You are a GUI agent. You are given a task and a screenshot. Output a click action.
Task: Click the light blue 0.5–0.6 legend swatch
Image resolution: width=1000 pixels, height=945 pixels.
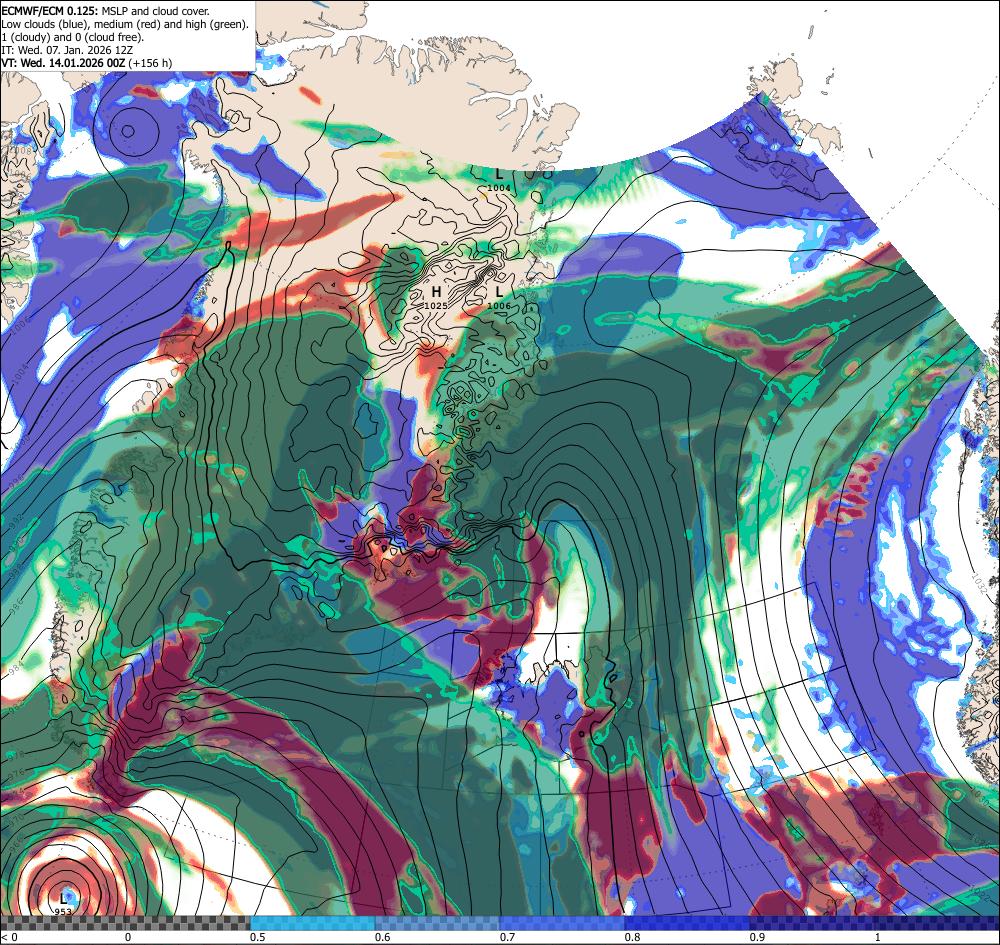[312, 923]
